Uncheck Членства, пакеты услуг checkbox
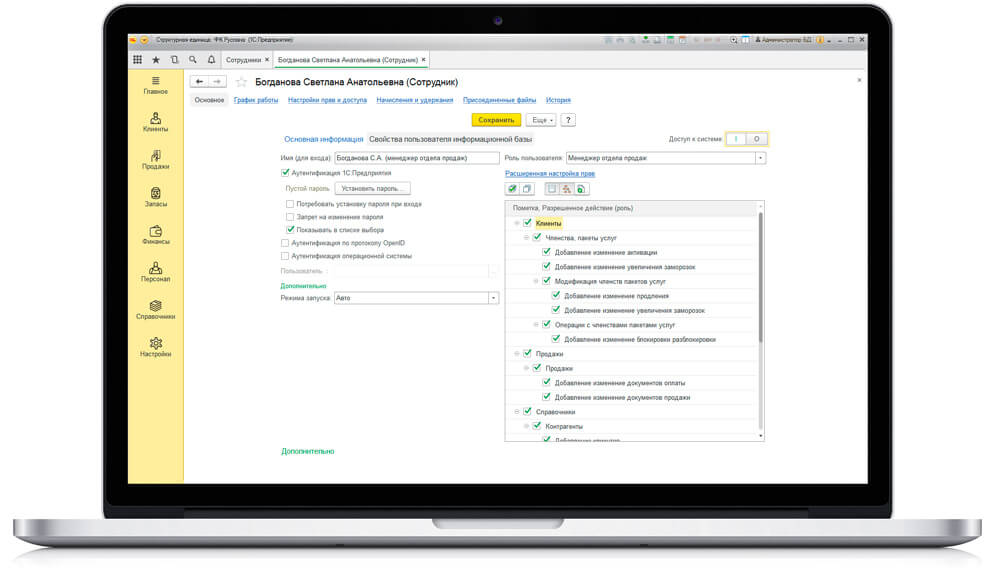The height and width of the screenshot is (575, 995). point(537,237)
